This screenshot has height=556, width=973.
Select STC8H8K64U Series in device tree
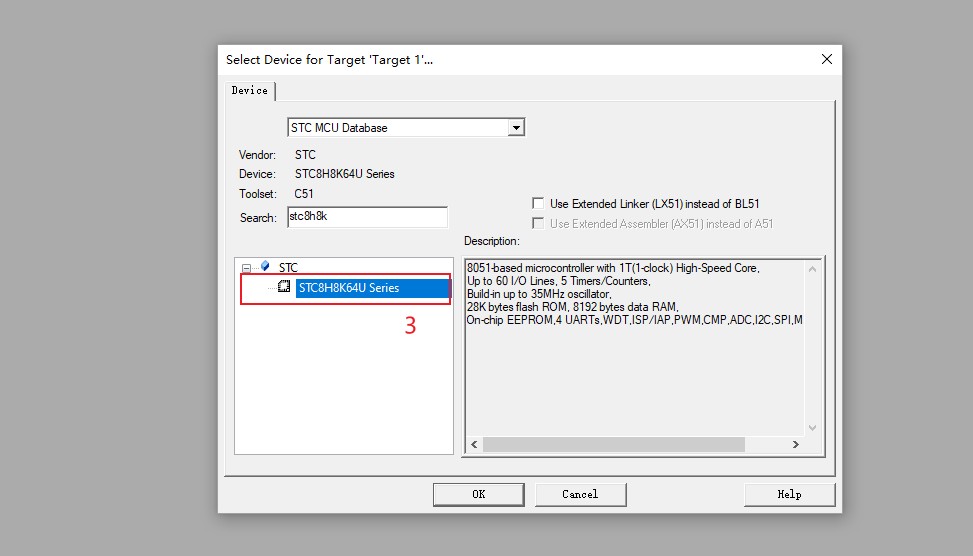tap(373, 288)
